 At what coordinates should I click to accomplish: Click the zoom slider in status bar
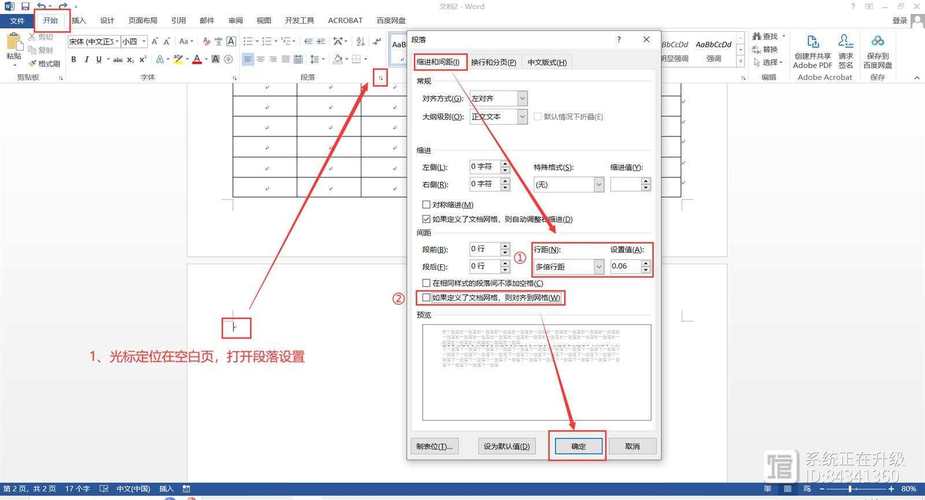point(850,490)
